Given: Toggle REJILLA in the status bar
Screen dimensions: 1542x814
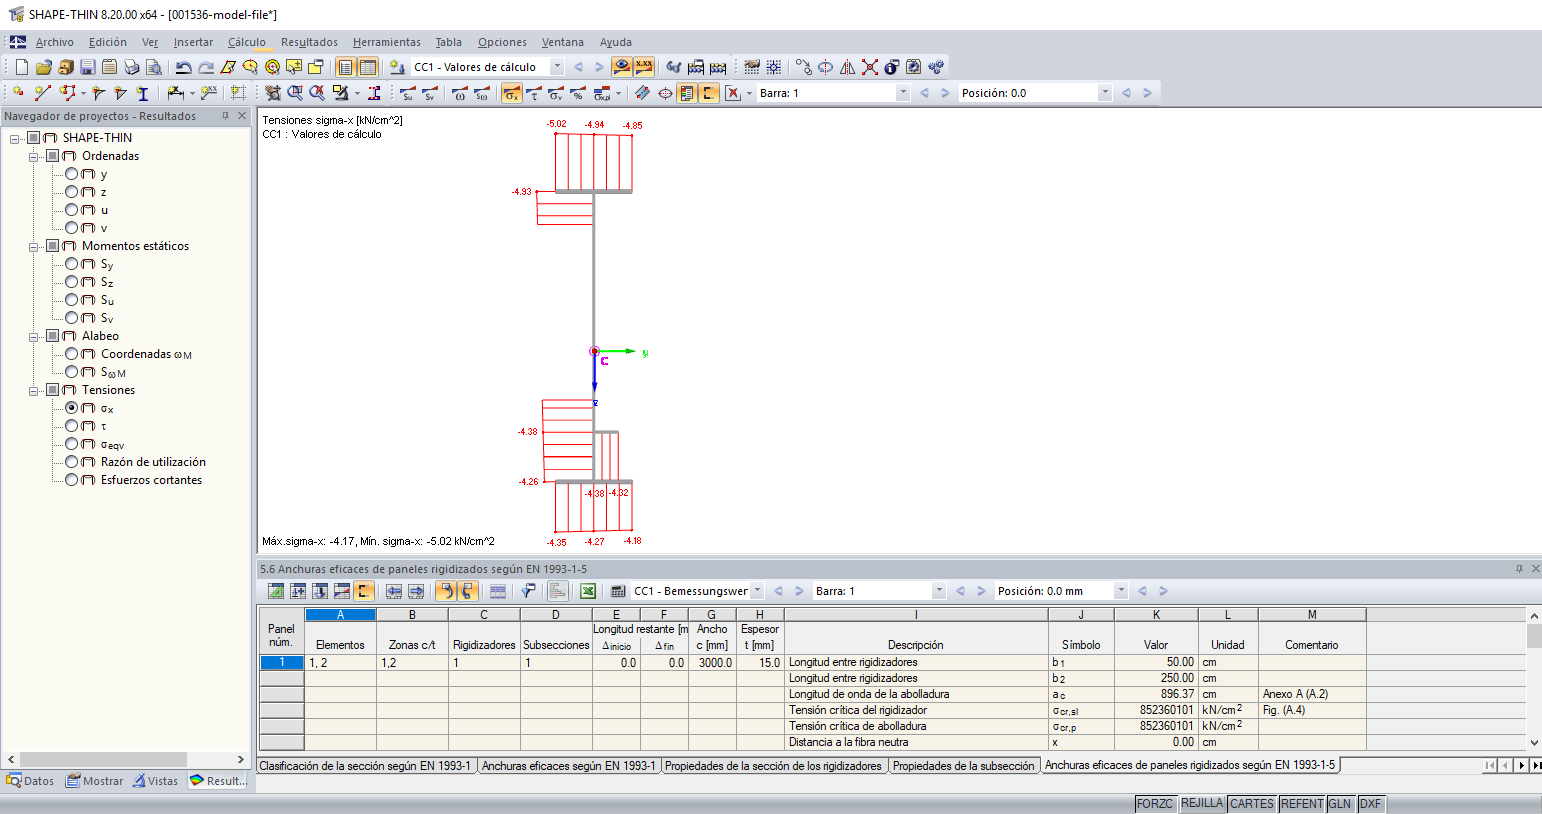Looking at the screenshot, I should [x=1202, y=804].
